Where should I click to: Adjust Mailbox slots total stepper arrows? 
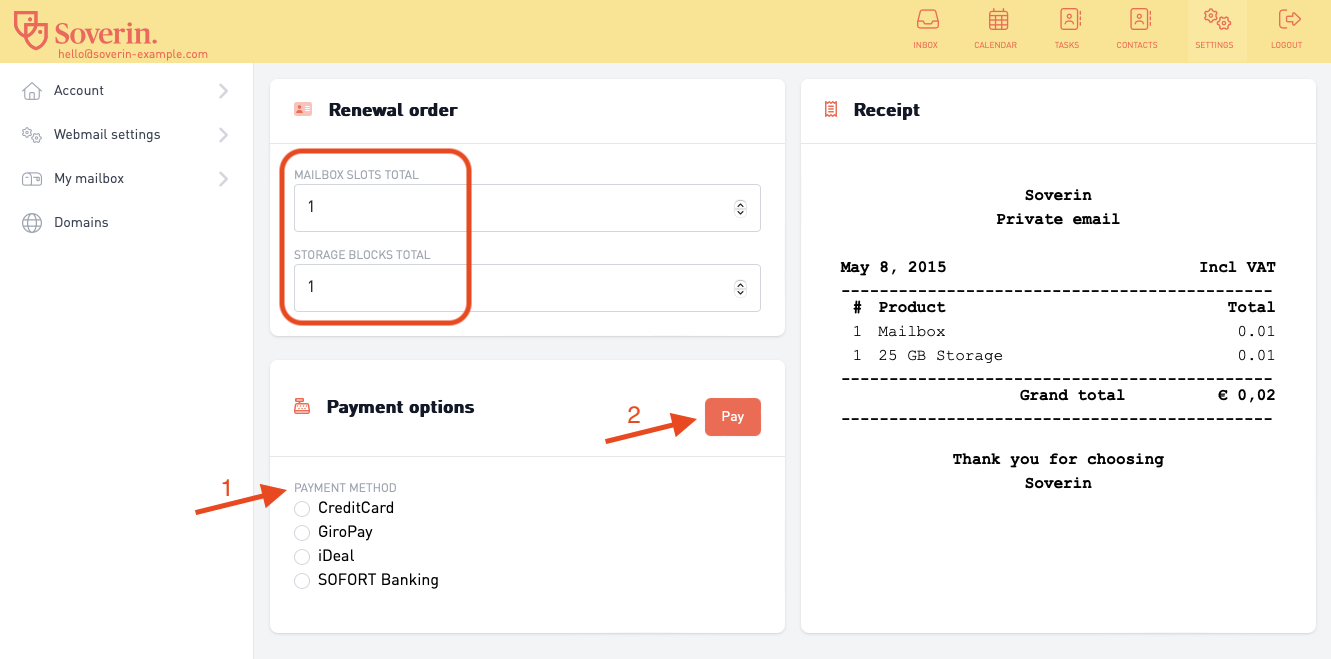(x=740, y=208)
